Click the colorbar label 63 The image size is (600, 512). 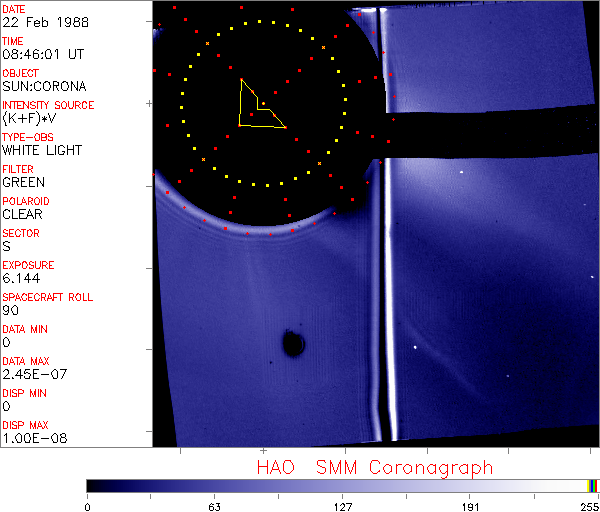coord(214,505)
